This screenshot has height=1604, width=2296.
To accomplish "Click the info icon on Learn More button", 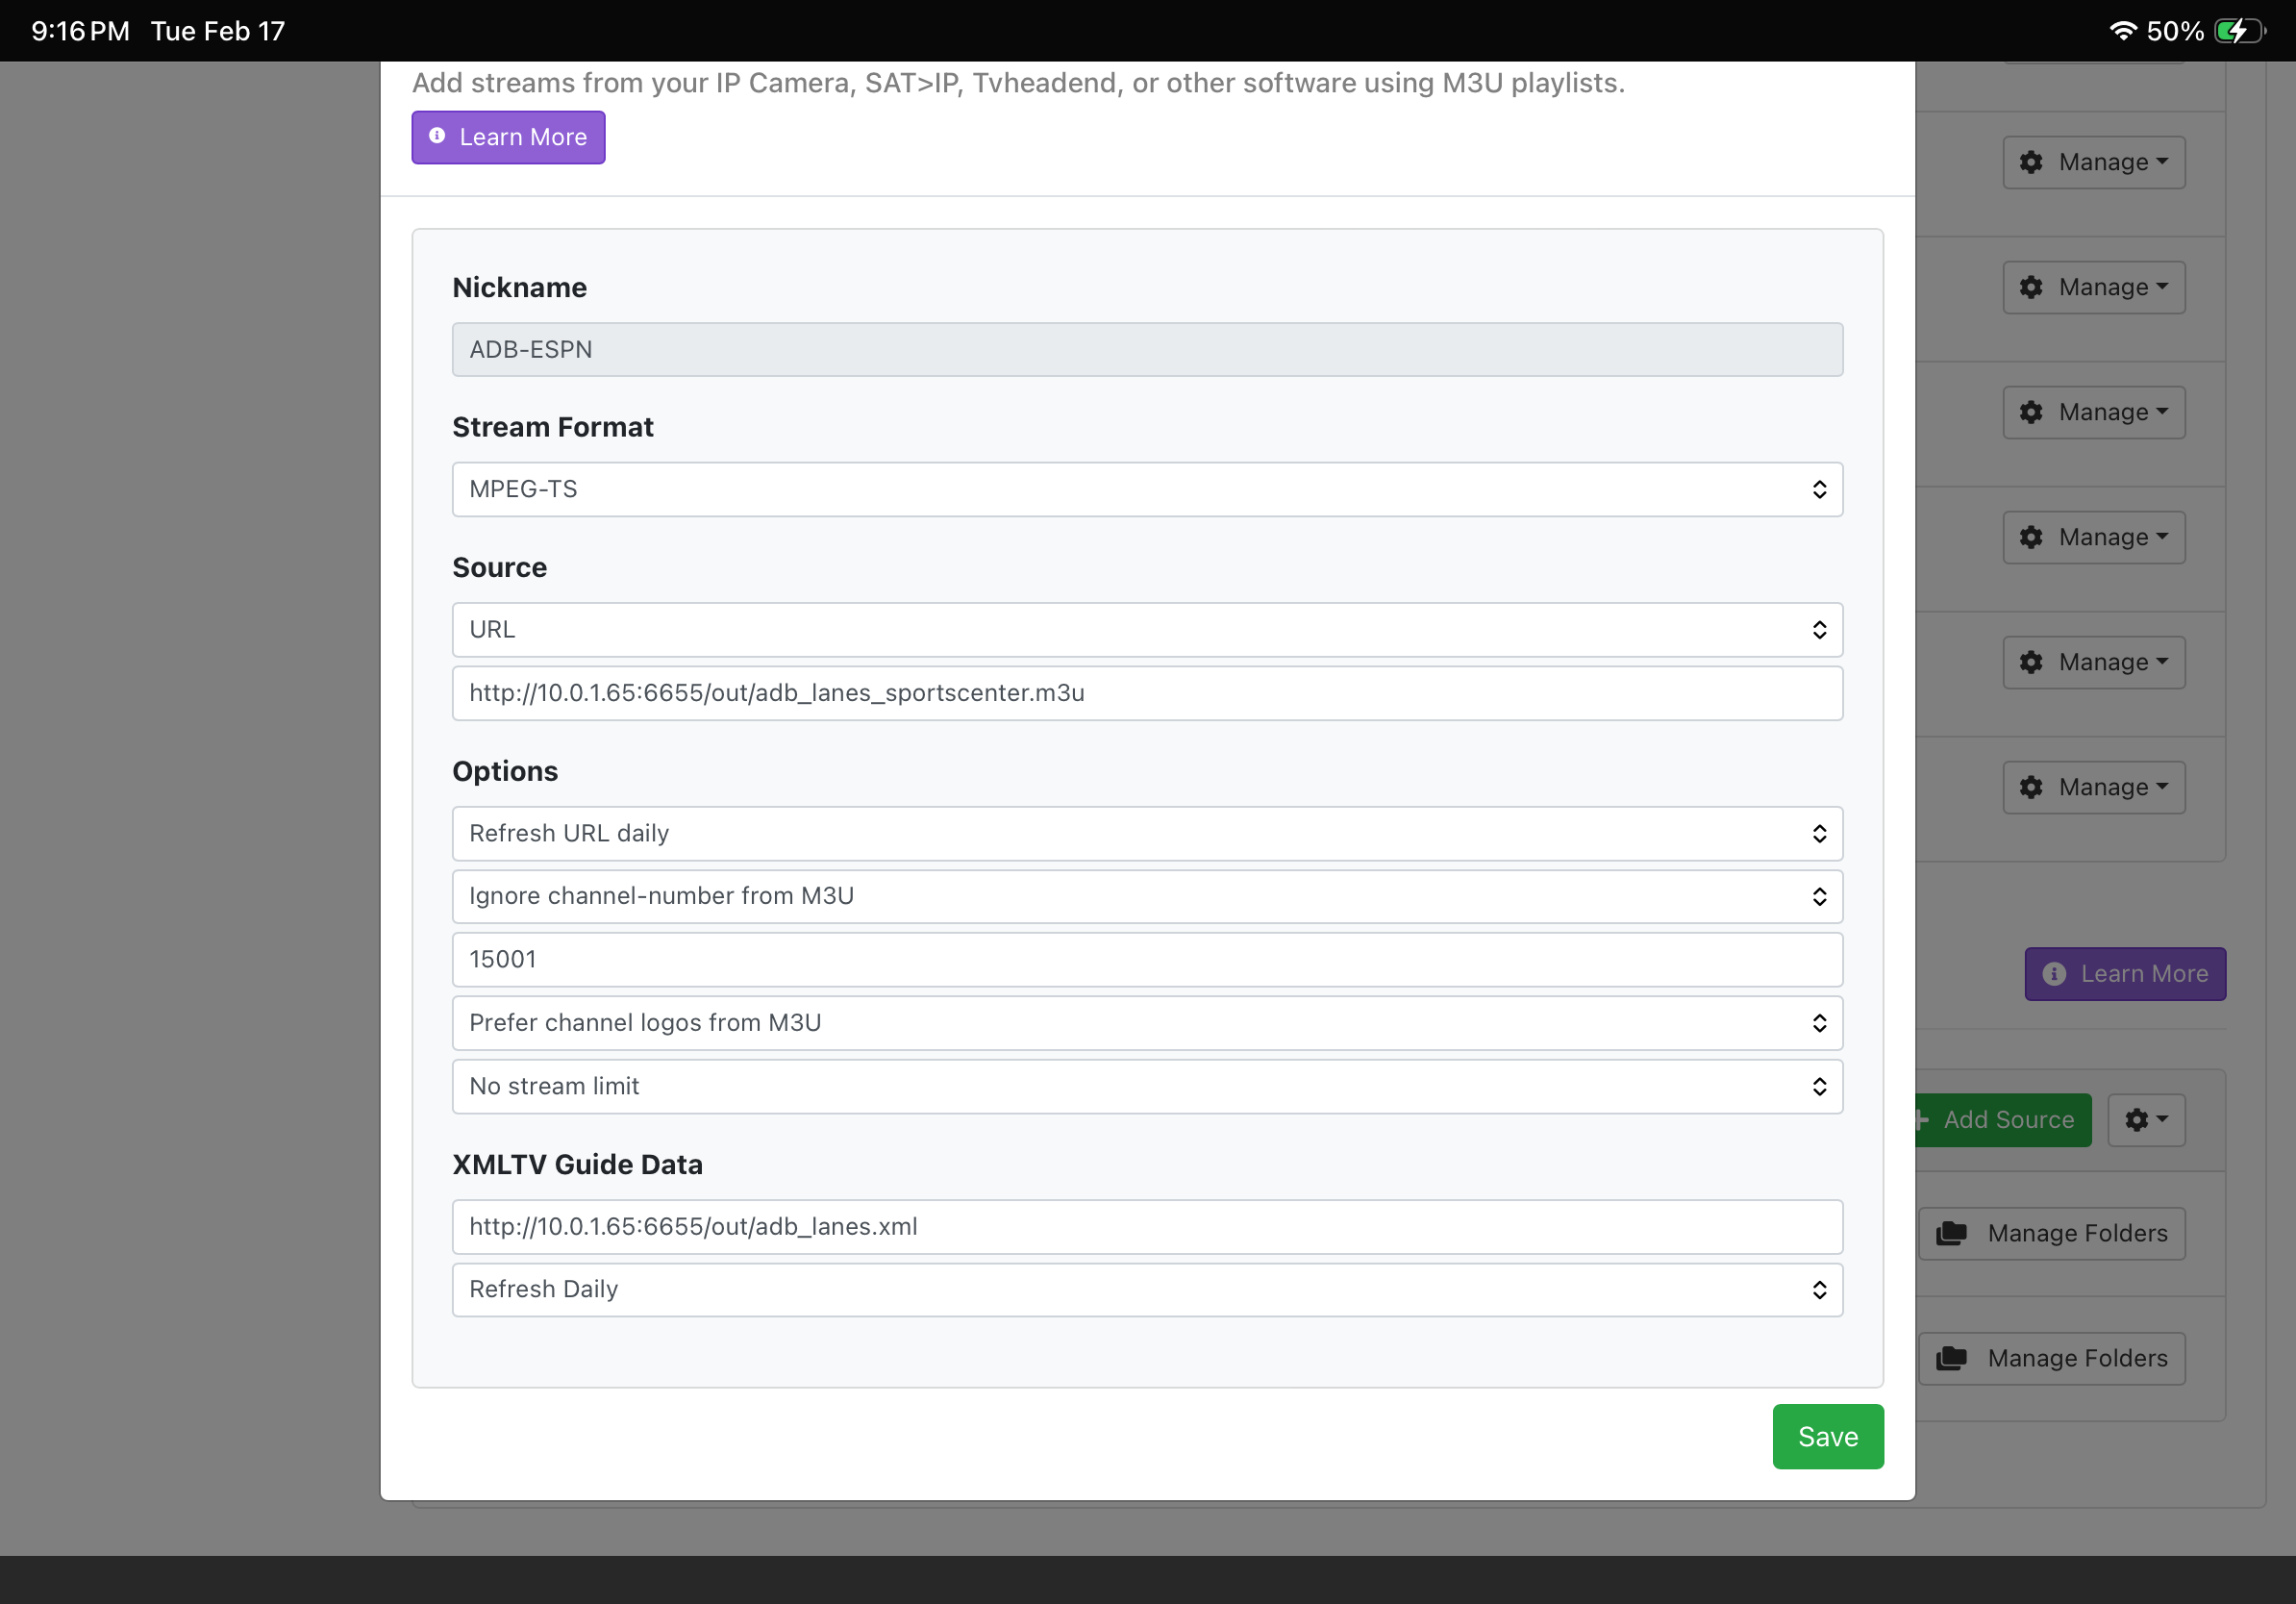I will tap(437, 136).
